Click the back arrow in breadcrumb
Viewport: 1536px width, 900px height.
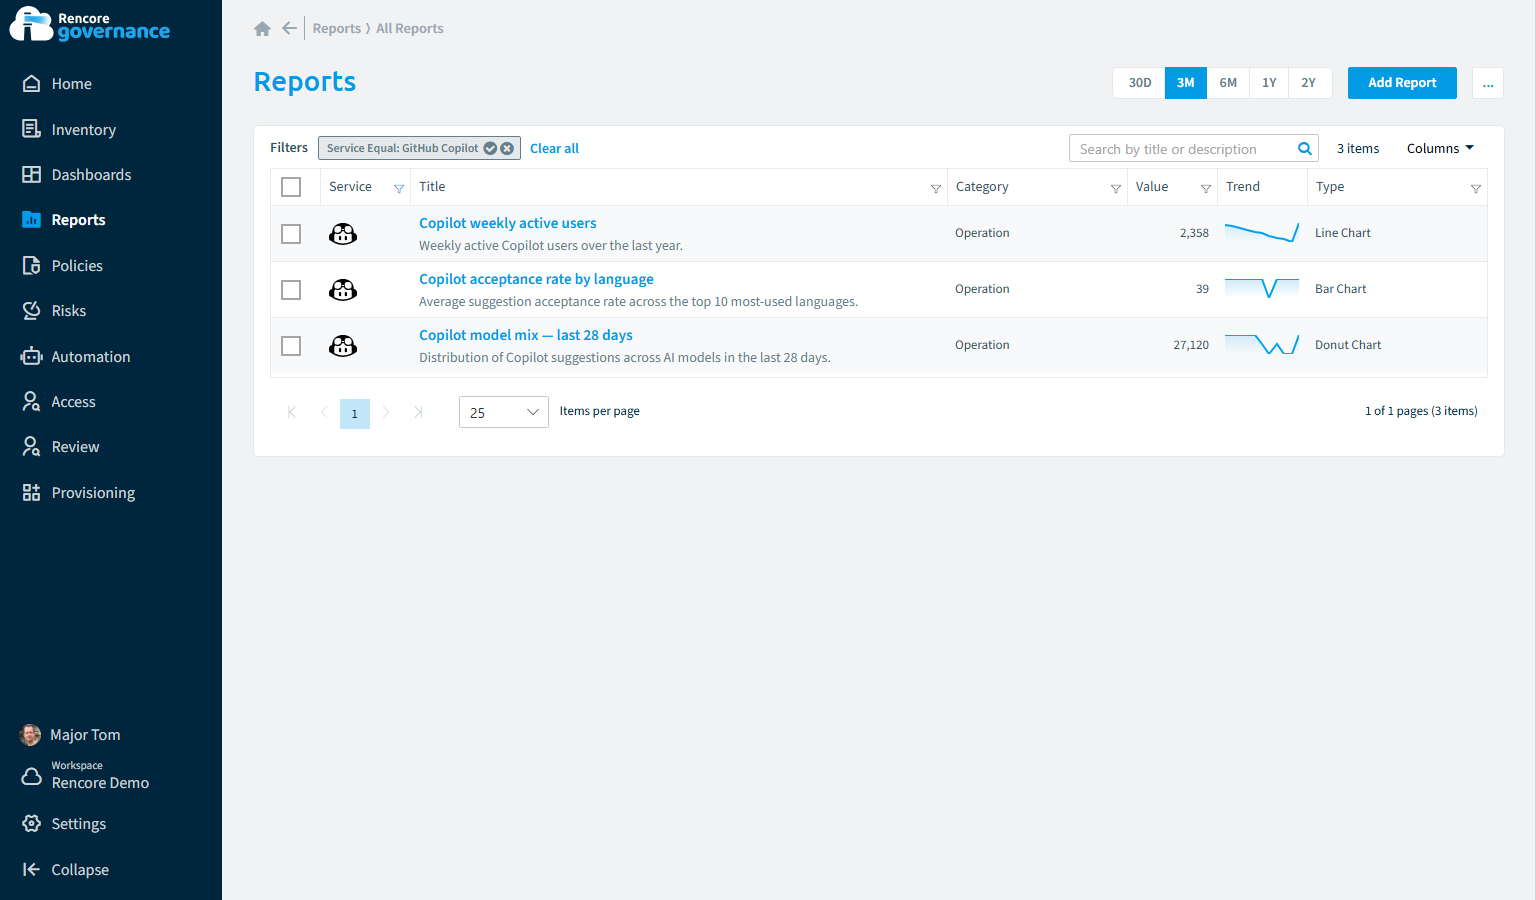(x=289, y=28)
